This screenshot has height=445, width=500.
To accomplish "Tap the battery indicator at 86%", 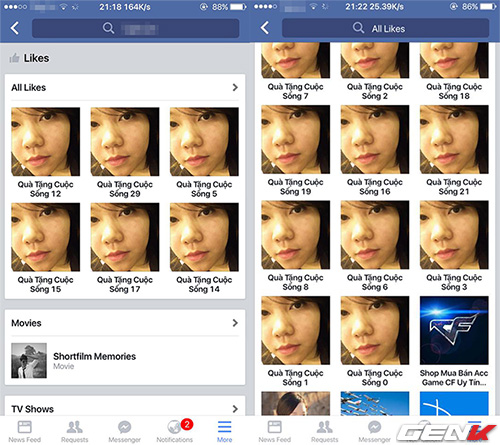I will 488,7.
